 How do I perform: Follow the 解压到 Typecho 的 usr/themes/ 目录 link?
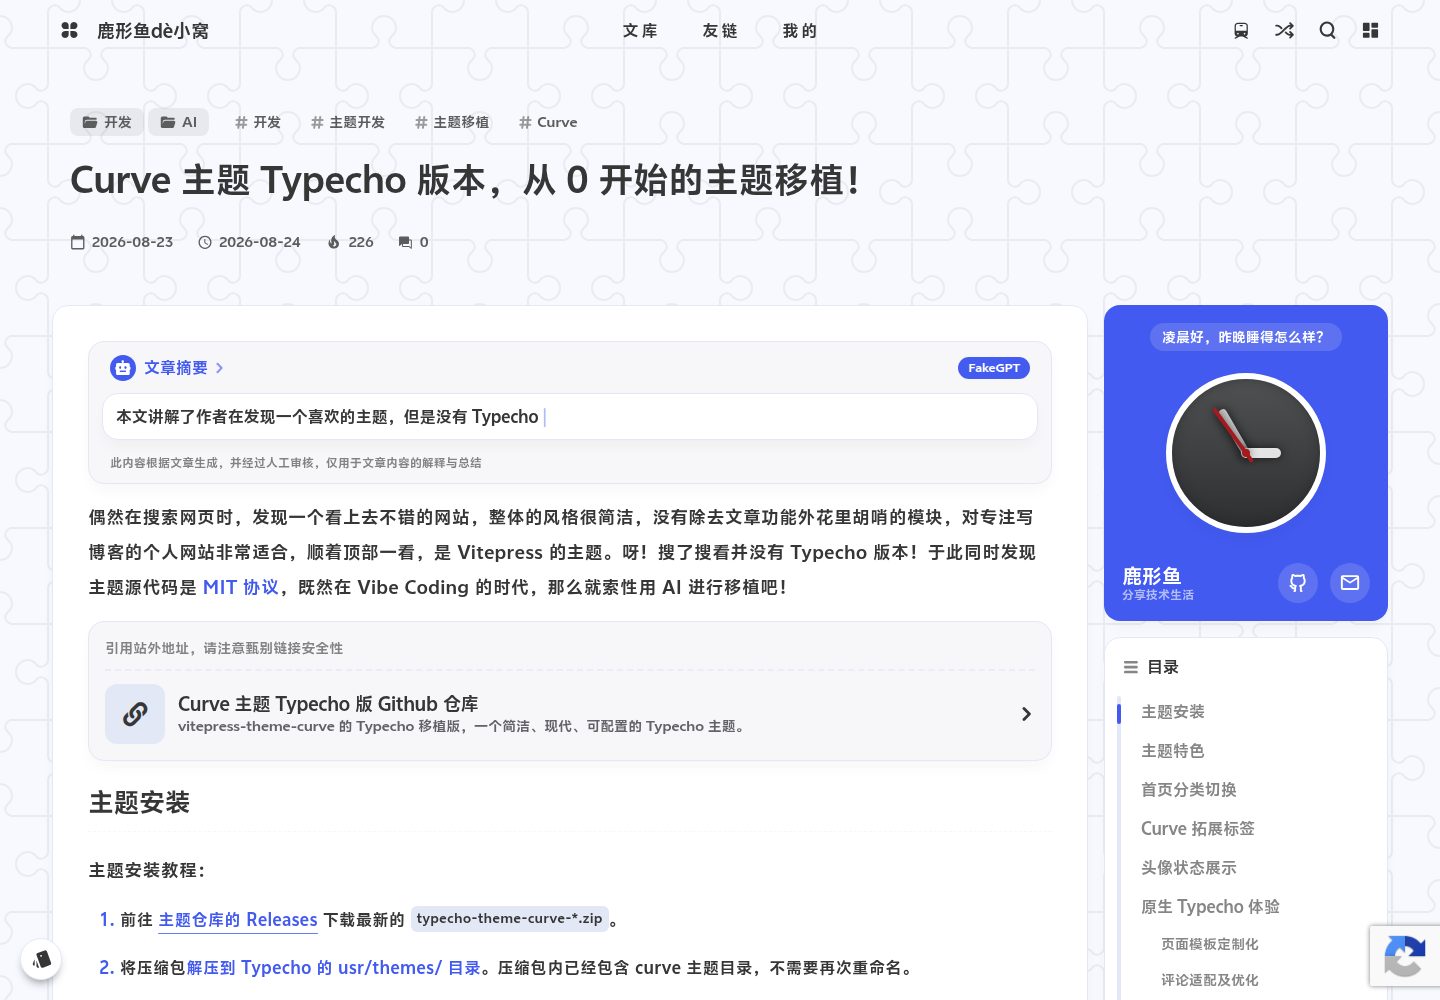[x=334, y=968]
